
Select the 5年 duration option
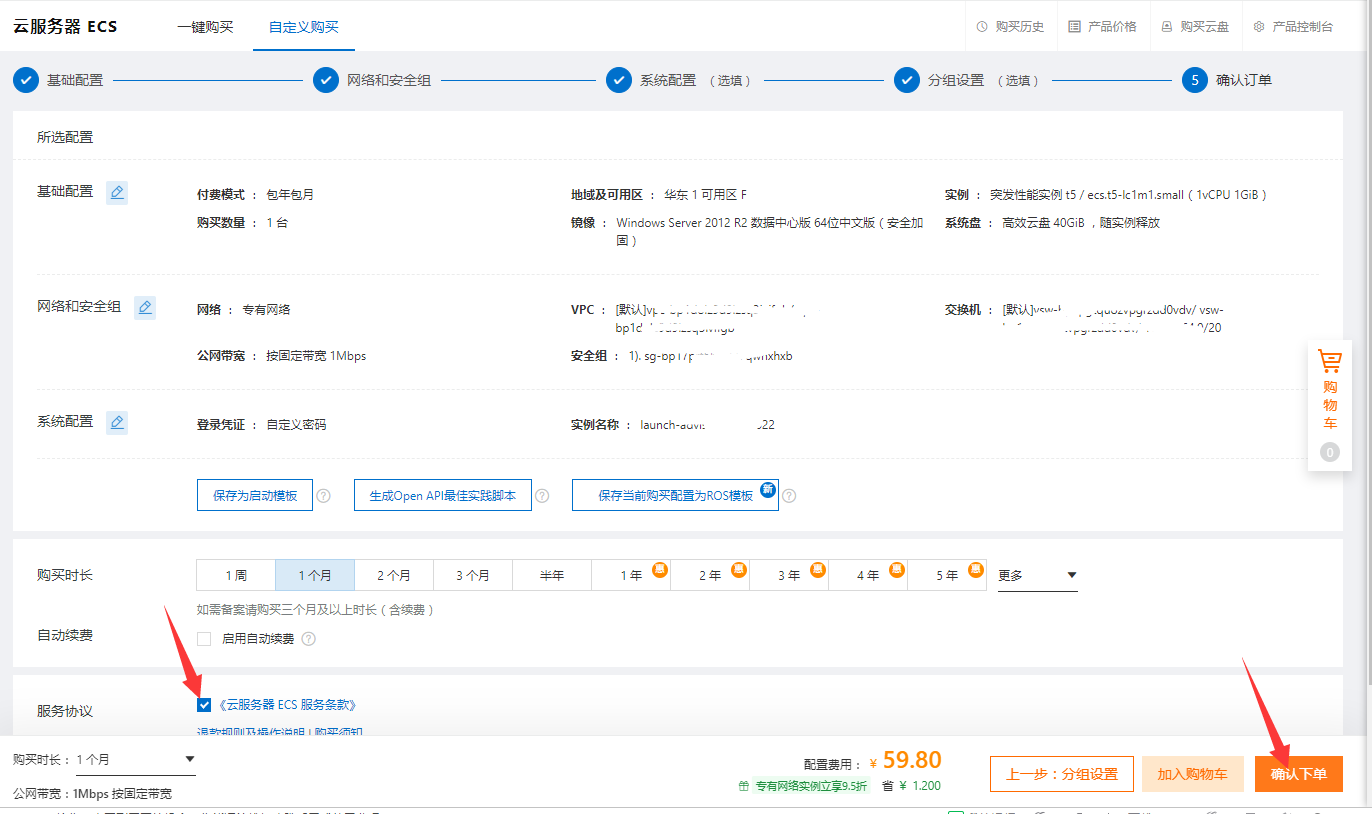click(x=947, y=575)
